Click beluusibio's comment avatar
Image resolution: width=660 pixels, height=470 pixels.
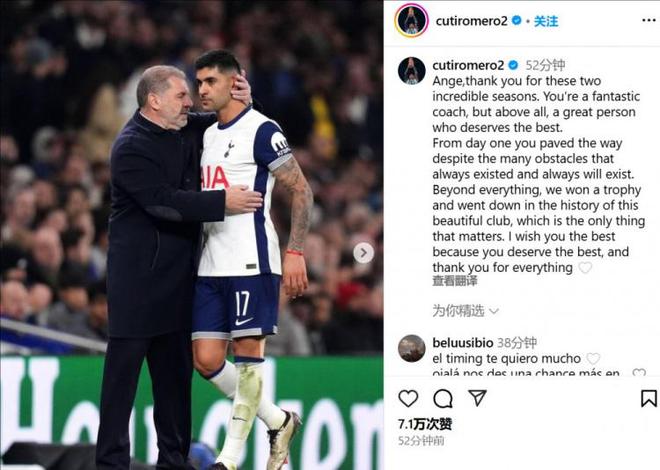(x=412, y=348)
